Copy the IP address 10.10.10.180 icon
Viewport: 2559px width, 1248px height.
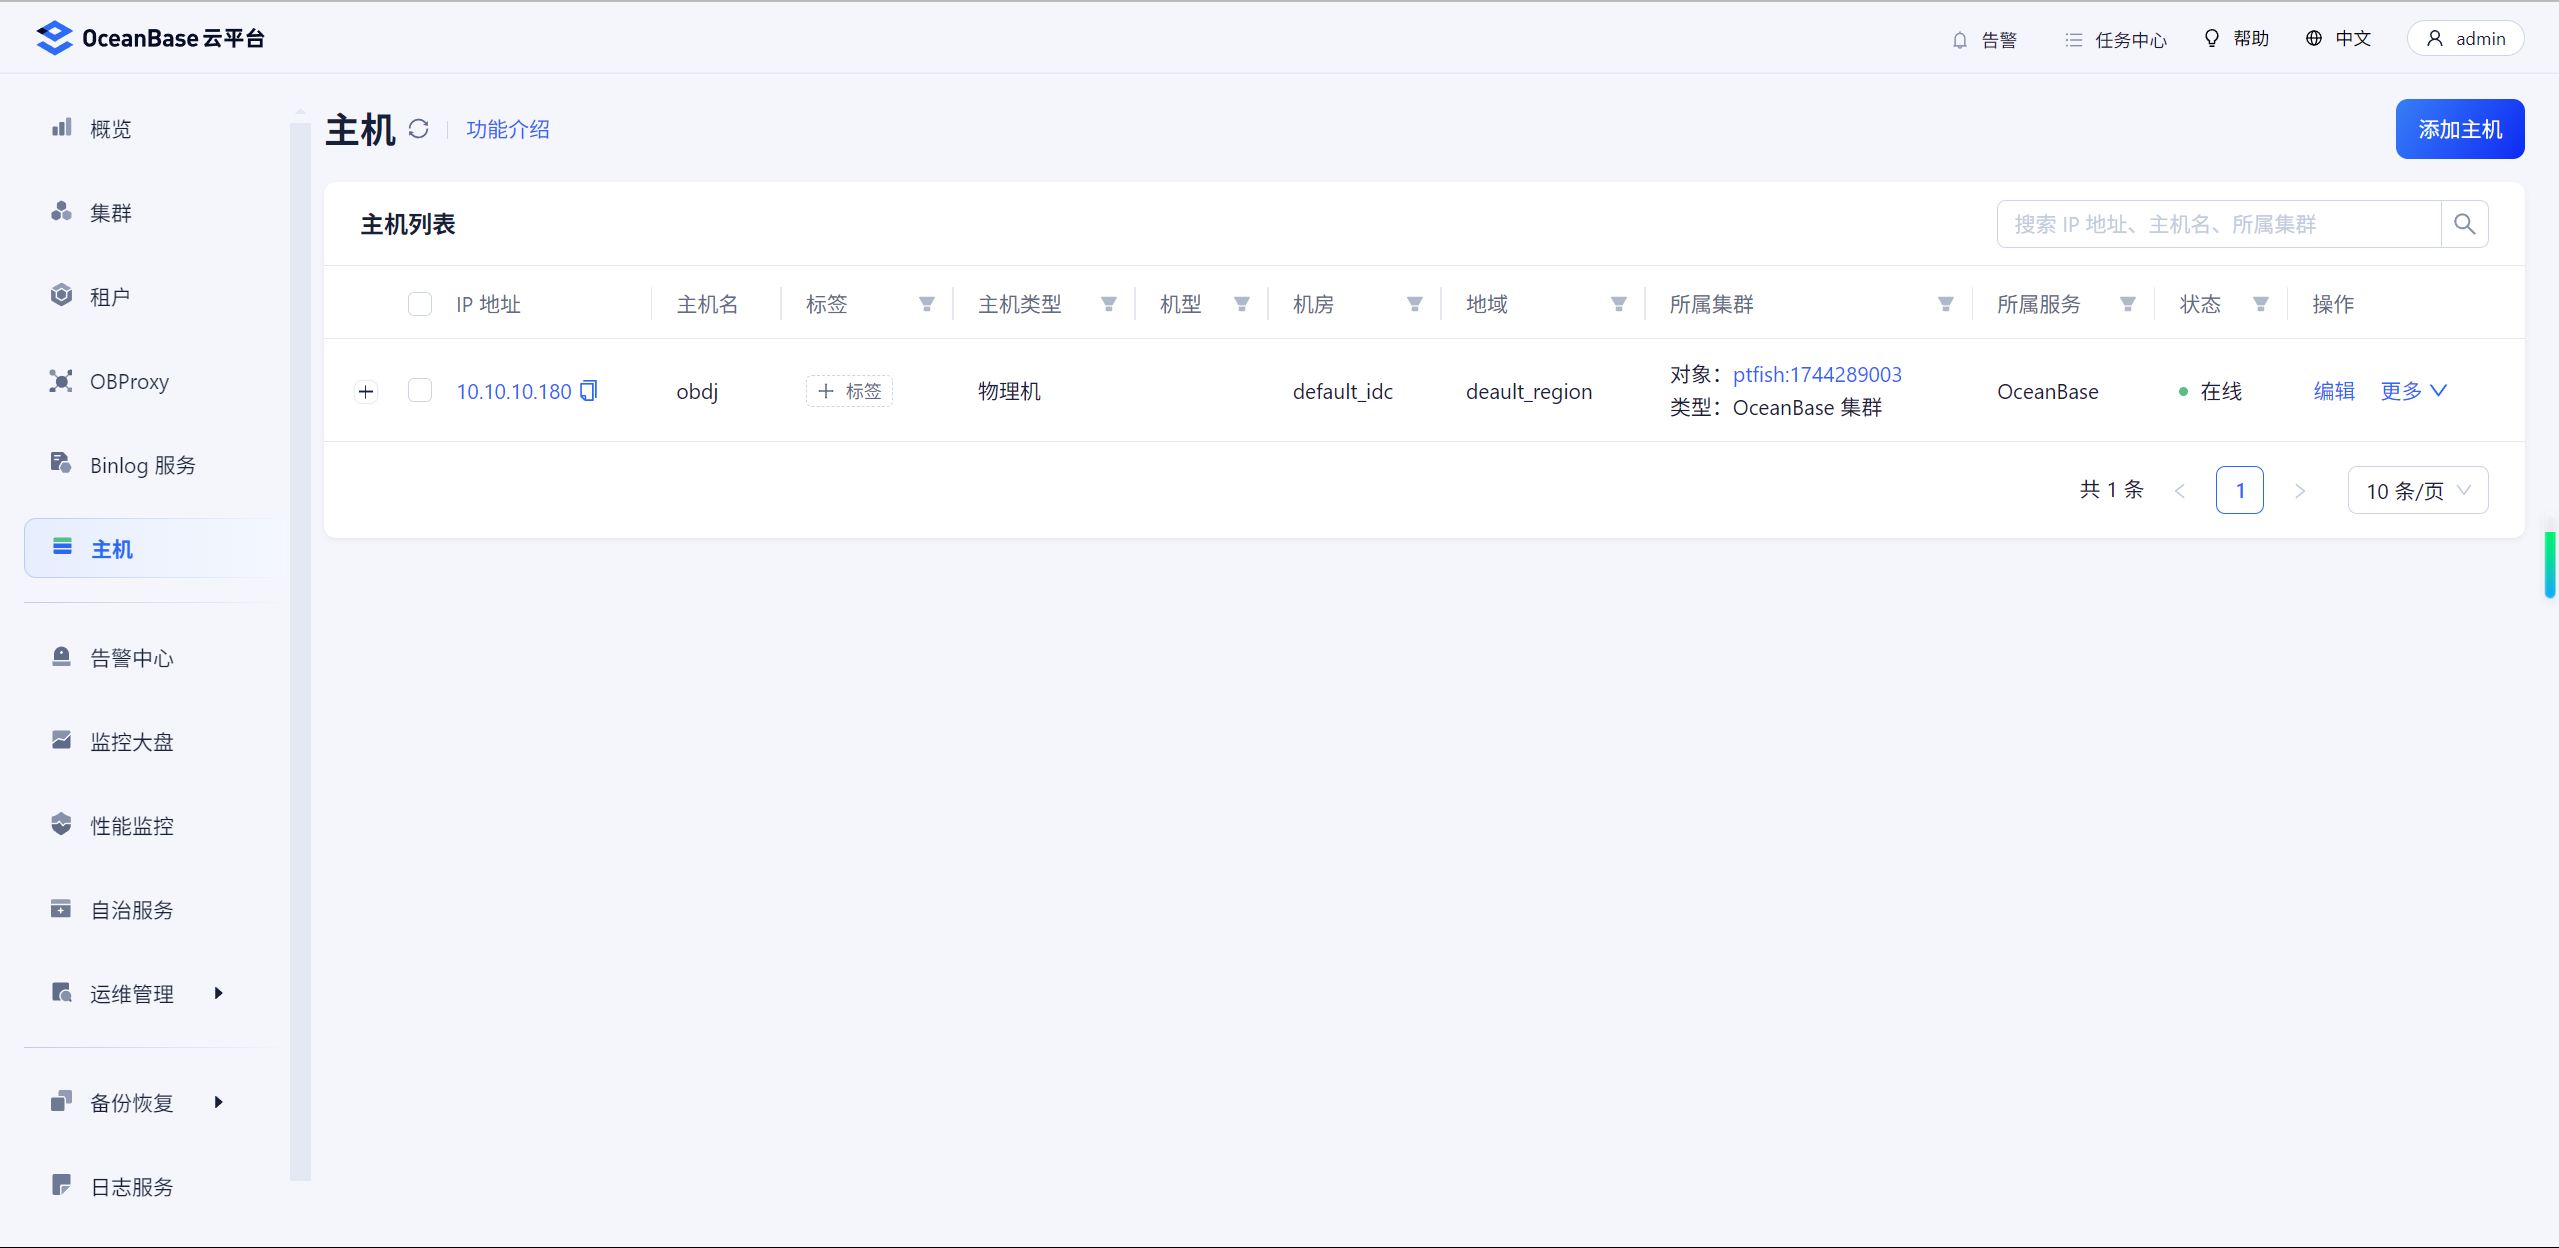pos(589,391)
